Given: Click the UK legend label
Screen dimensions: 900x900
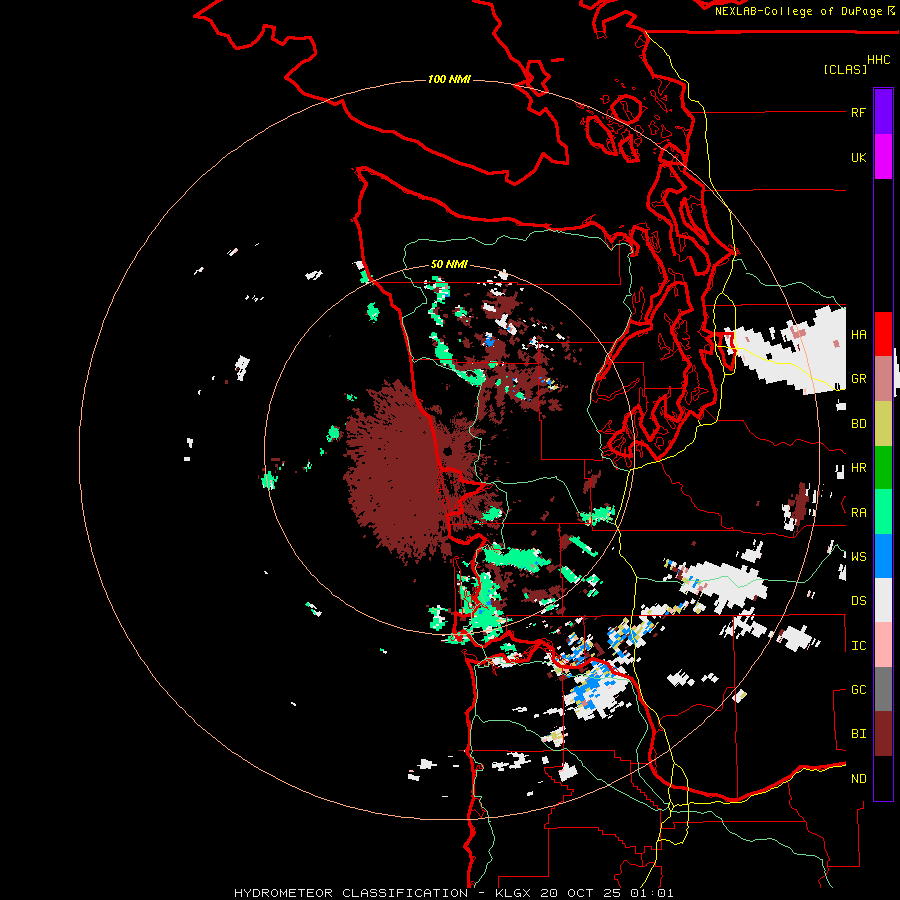Looking at the screenshot, I should (x=858, y=157).
